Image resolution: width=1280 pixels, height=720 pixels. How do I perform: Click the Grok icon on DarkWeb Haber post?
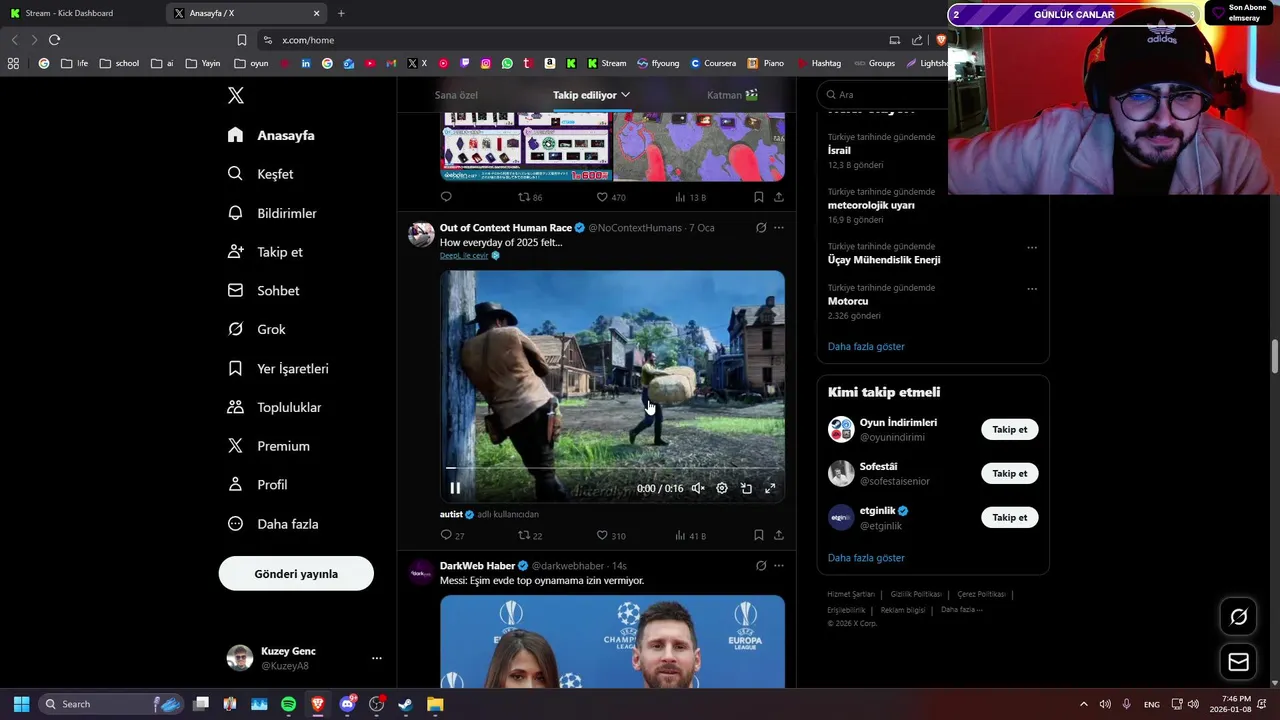(761, 566)
